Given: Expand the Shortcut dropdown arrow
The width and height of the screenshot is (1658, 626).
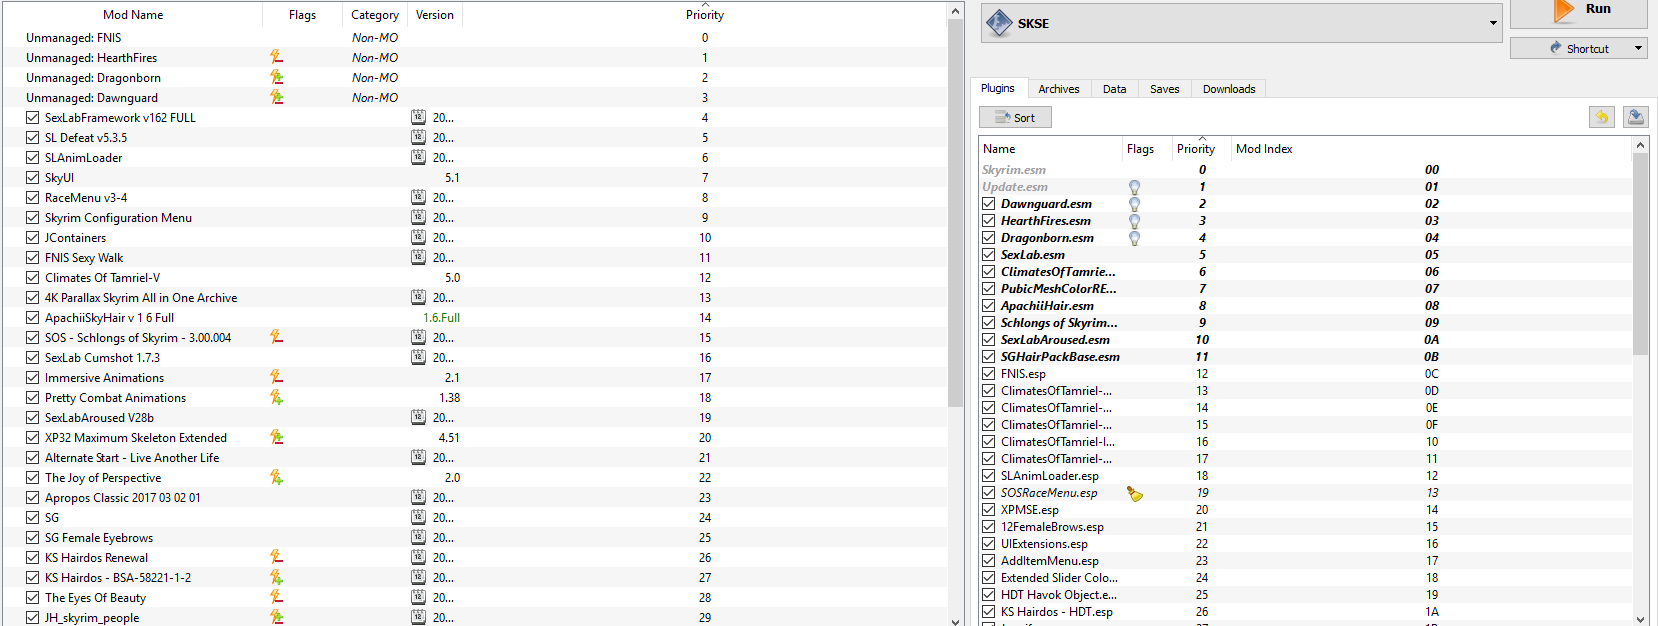Looking at the screenshot, I should click(x=1638, y=48).
